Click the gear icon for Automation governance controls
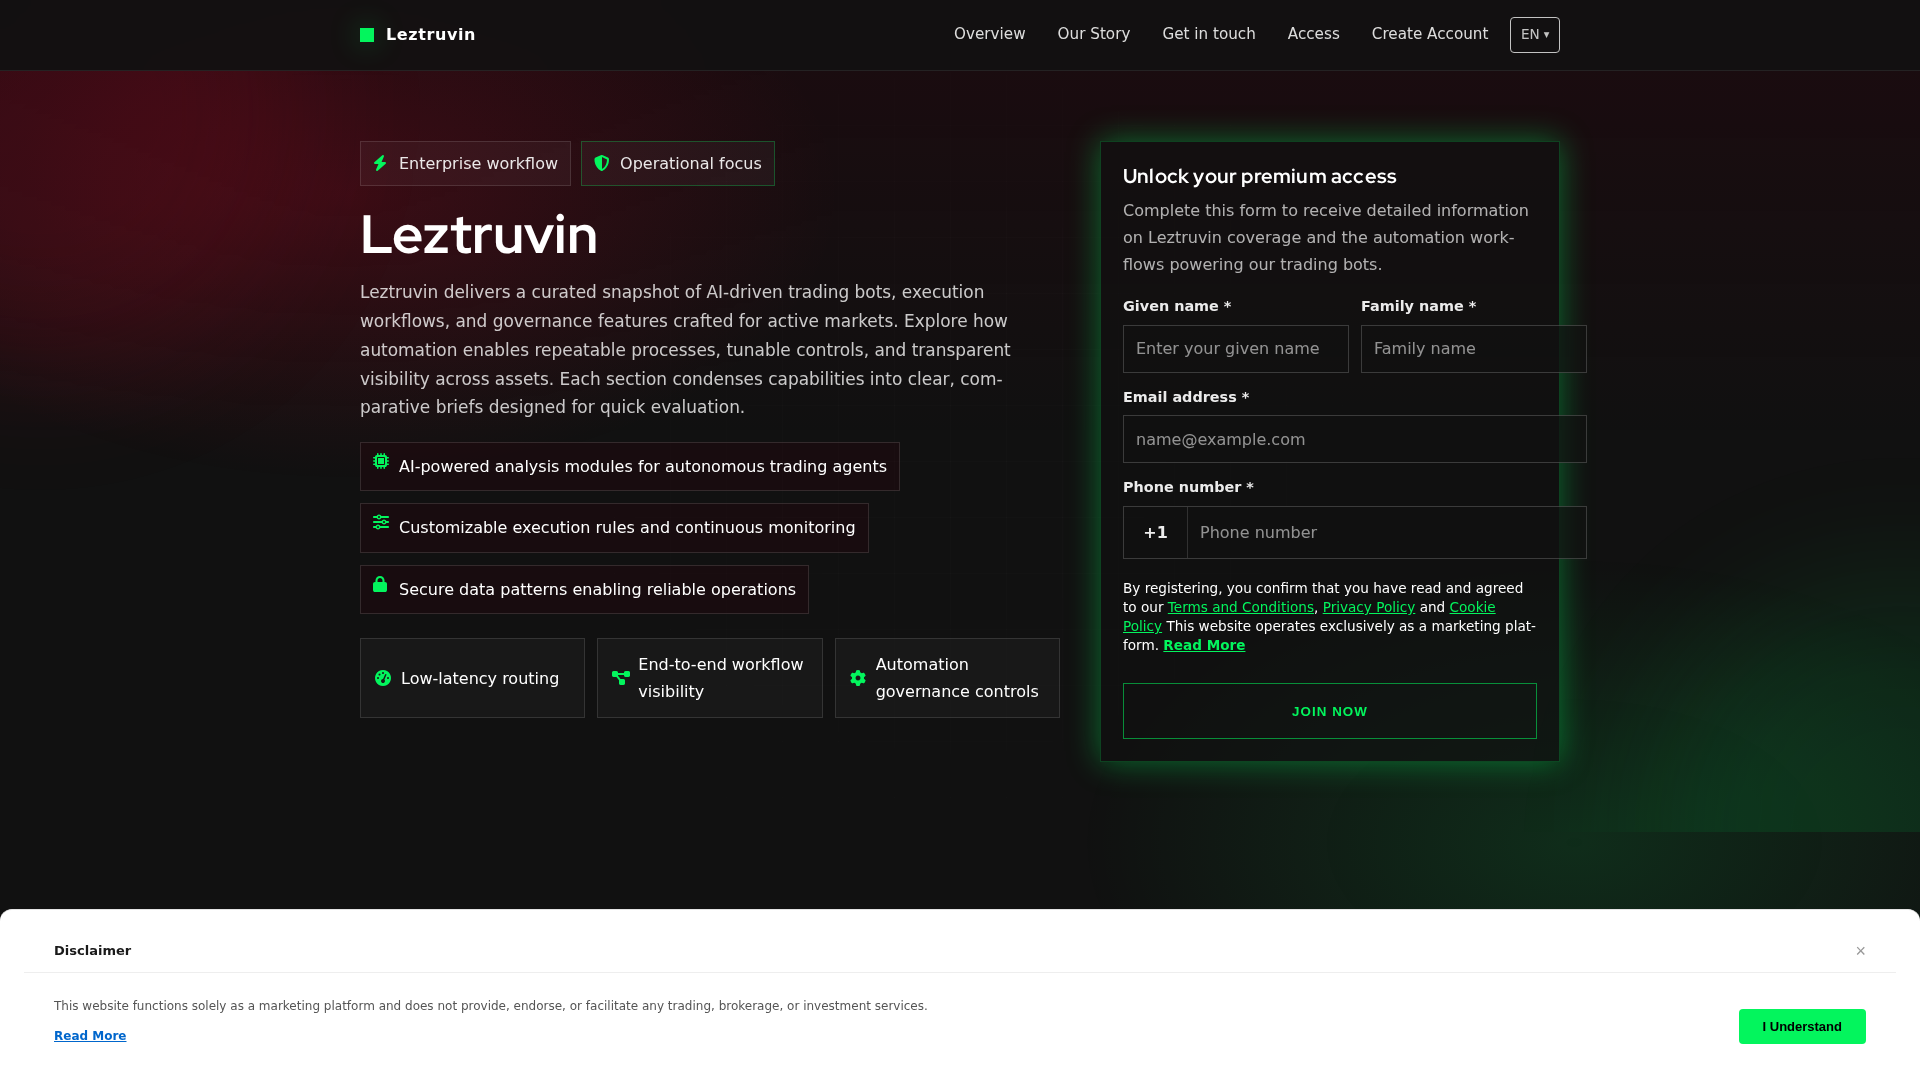The image size is (1920, 1080). [x=858, y=678]
